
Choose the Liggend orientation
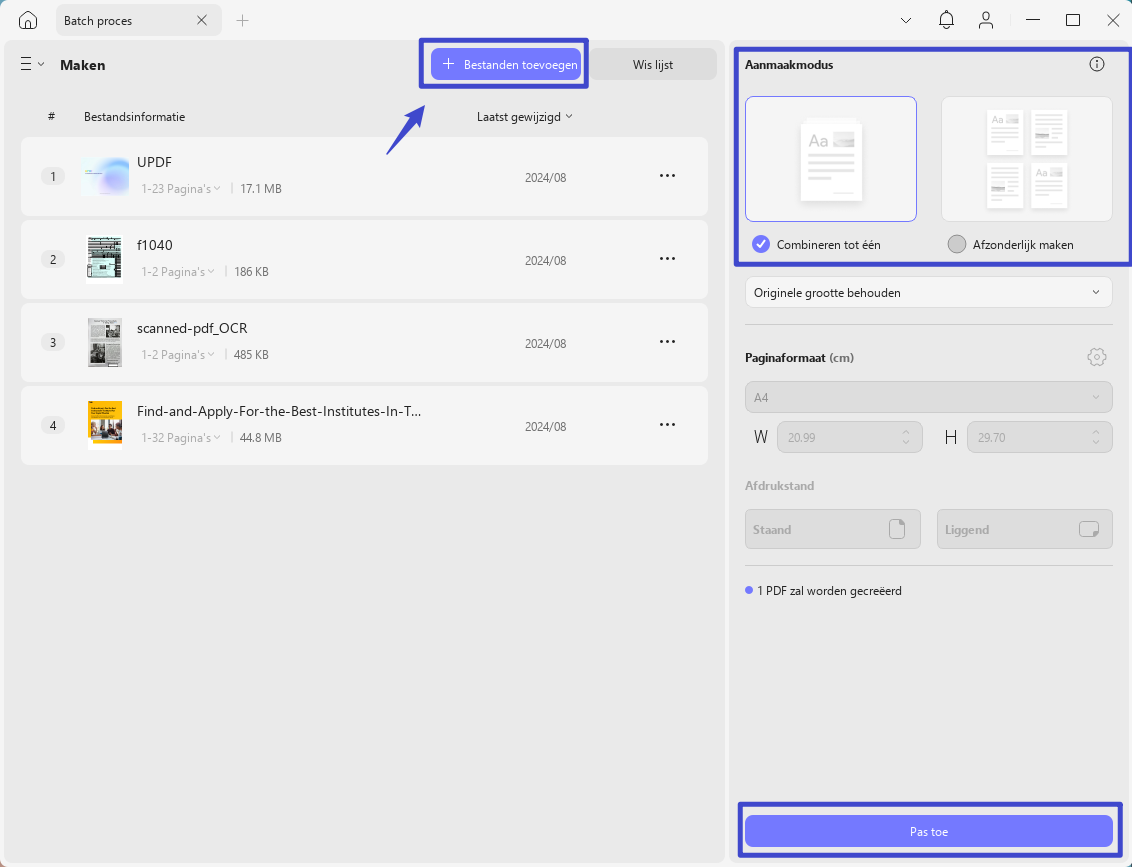(1024, 529)
